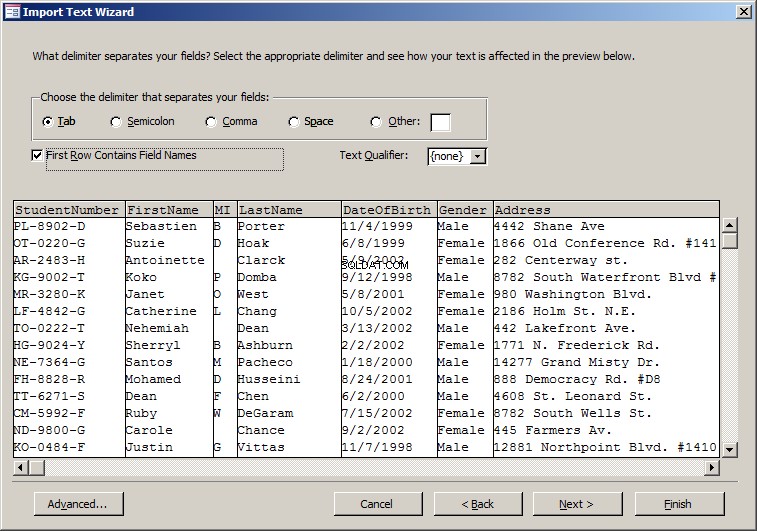Click student number PL-8902-D
757x531 pixels.
coord(50,226)
